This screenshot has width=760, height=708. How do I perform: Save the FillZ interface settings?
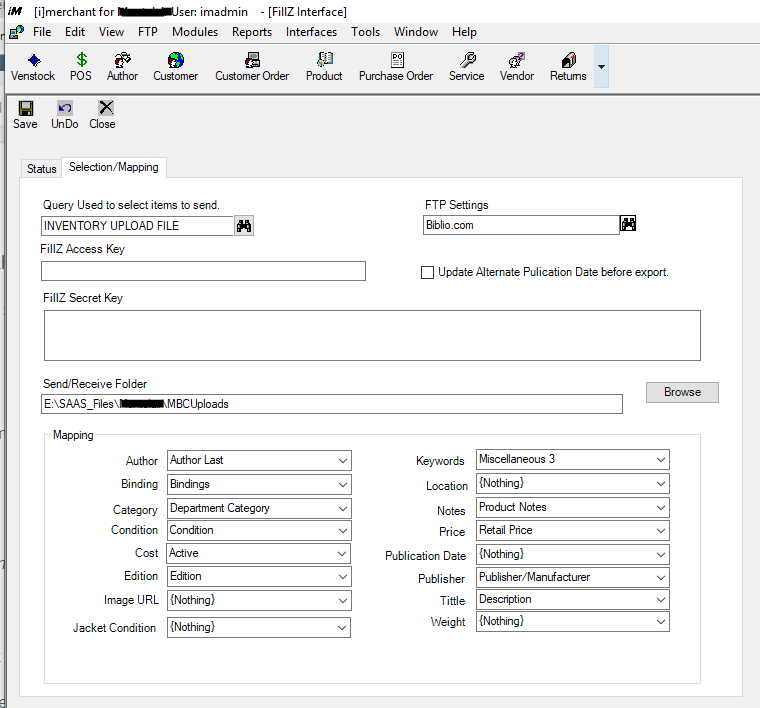25,115
